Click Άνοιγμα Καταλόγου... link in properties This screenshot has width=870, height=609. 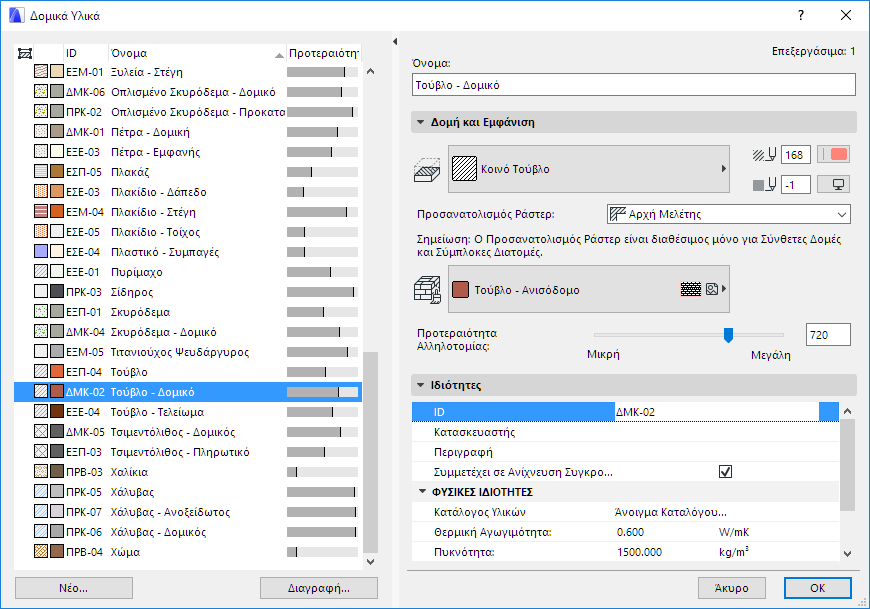671,512
